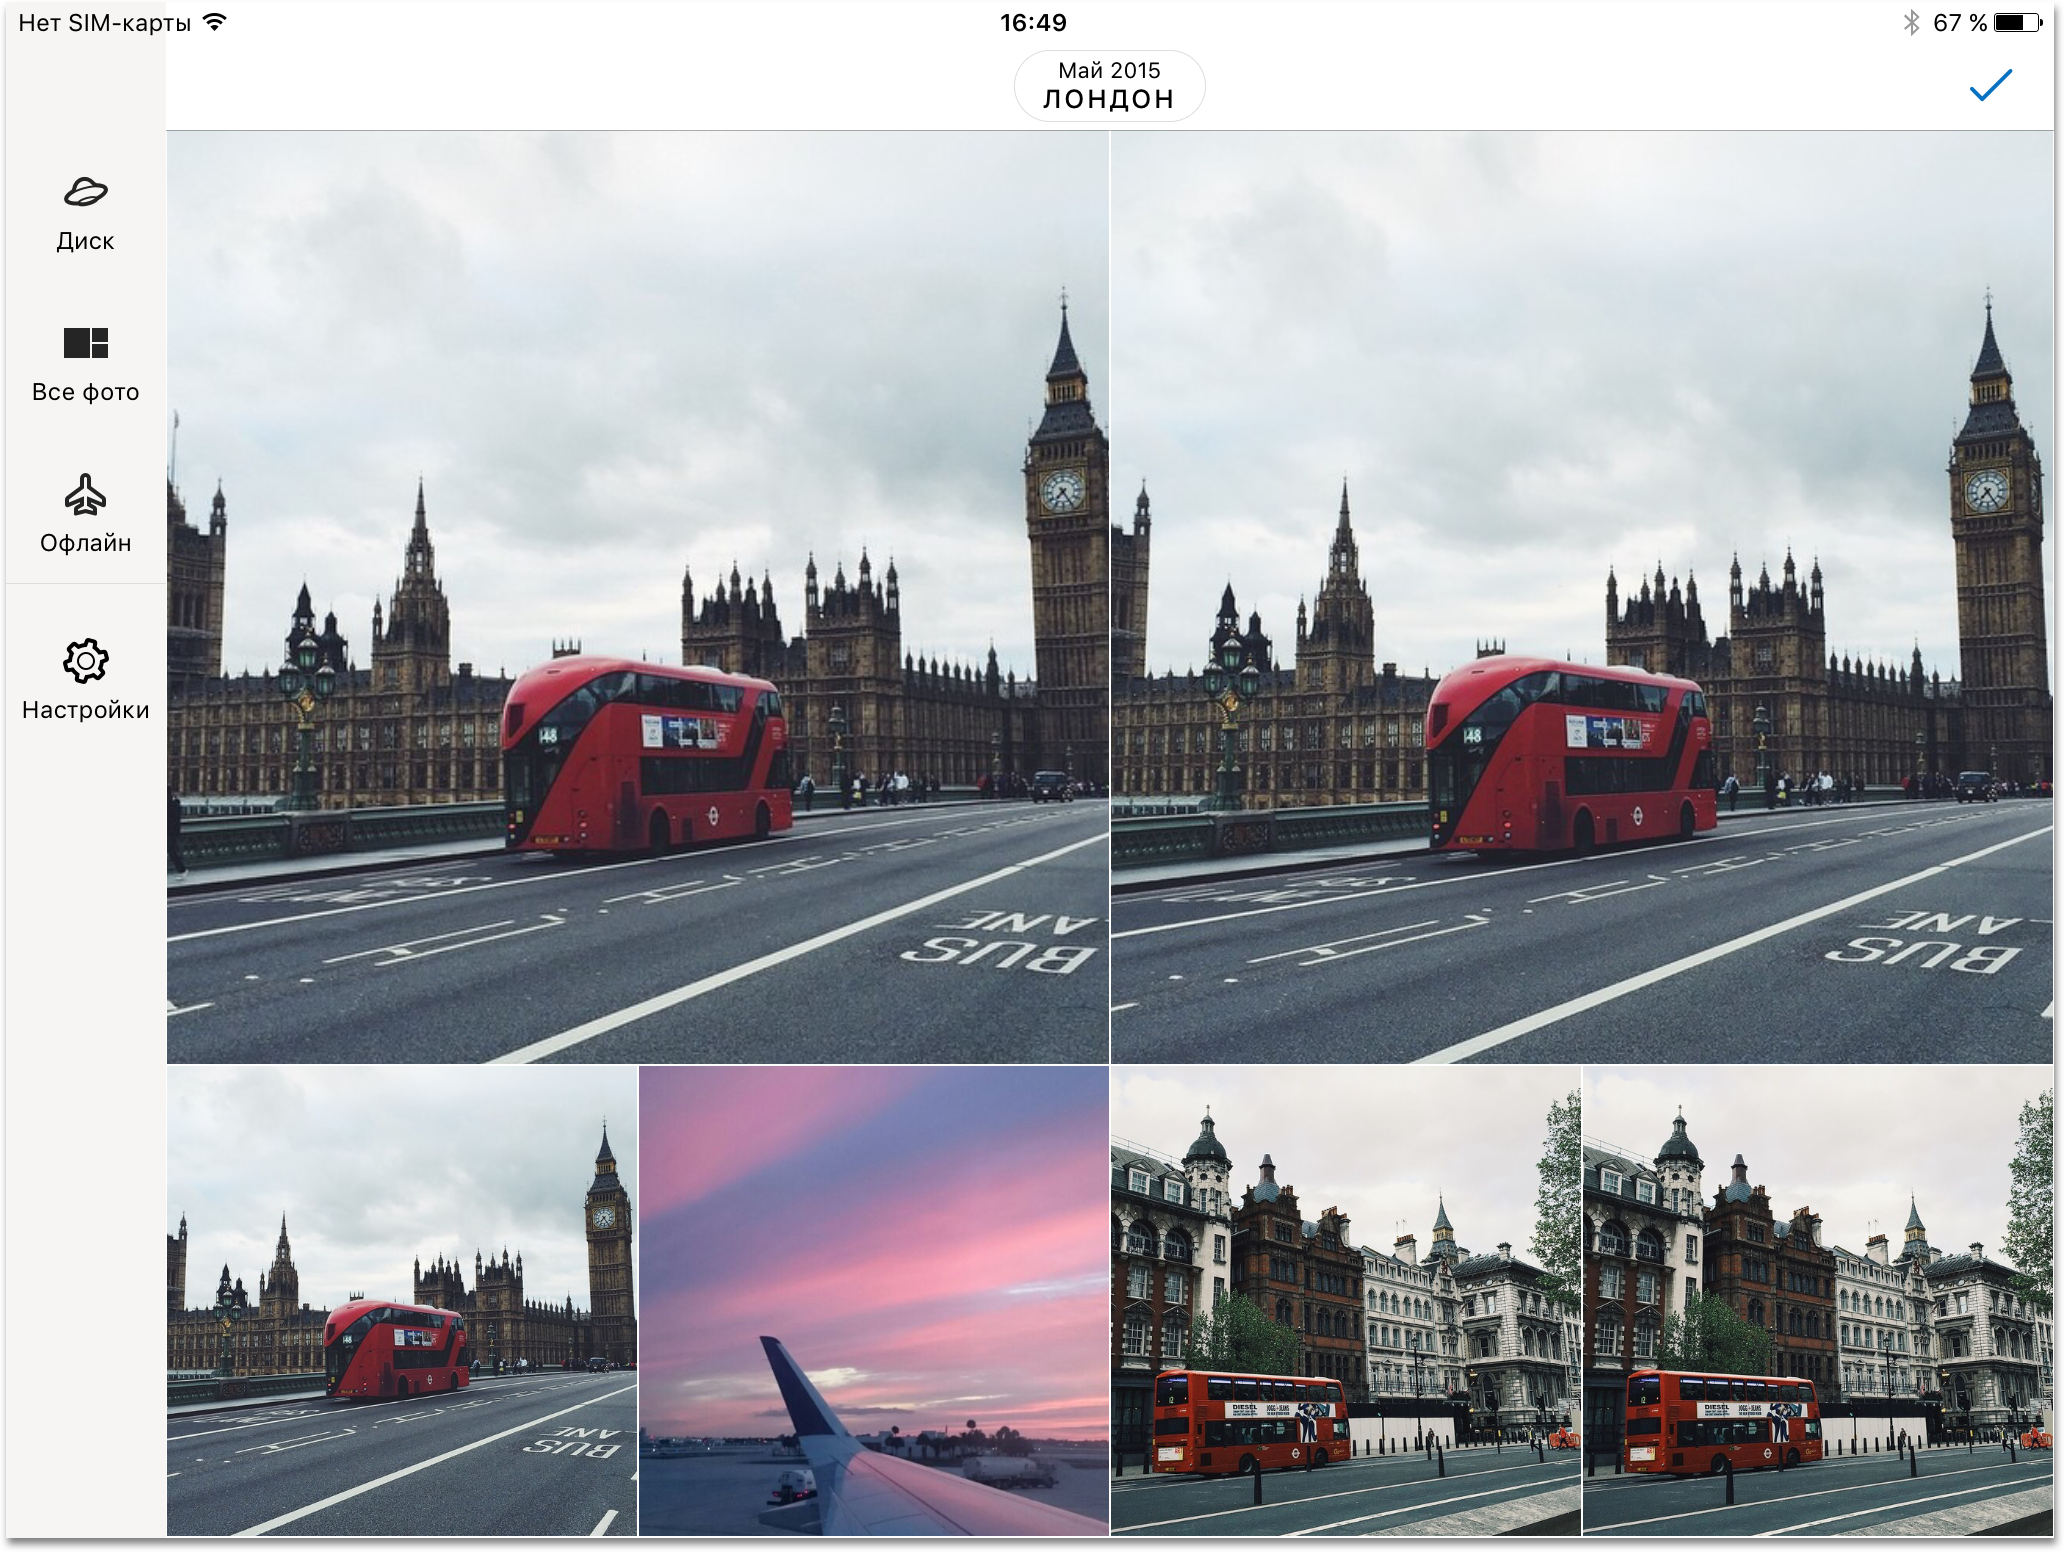The width and height of the screenshot is (2064, 1552).
Task: Open Offline files via airplane icon
Action: tap(85, 495)
